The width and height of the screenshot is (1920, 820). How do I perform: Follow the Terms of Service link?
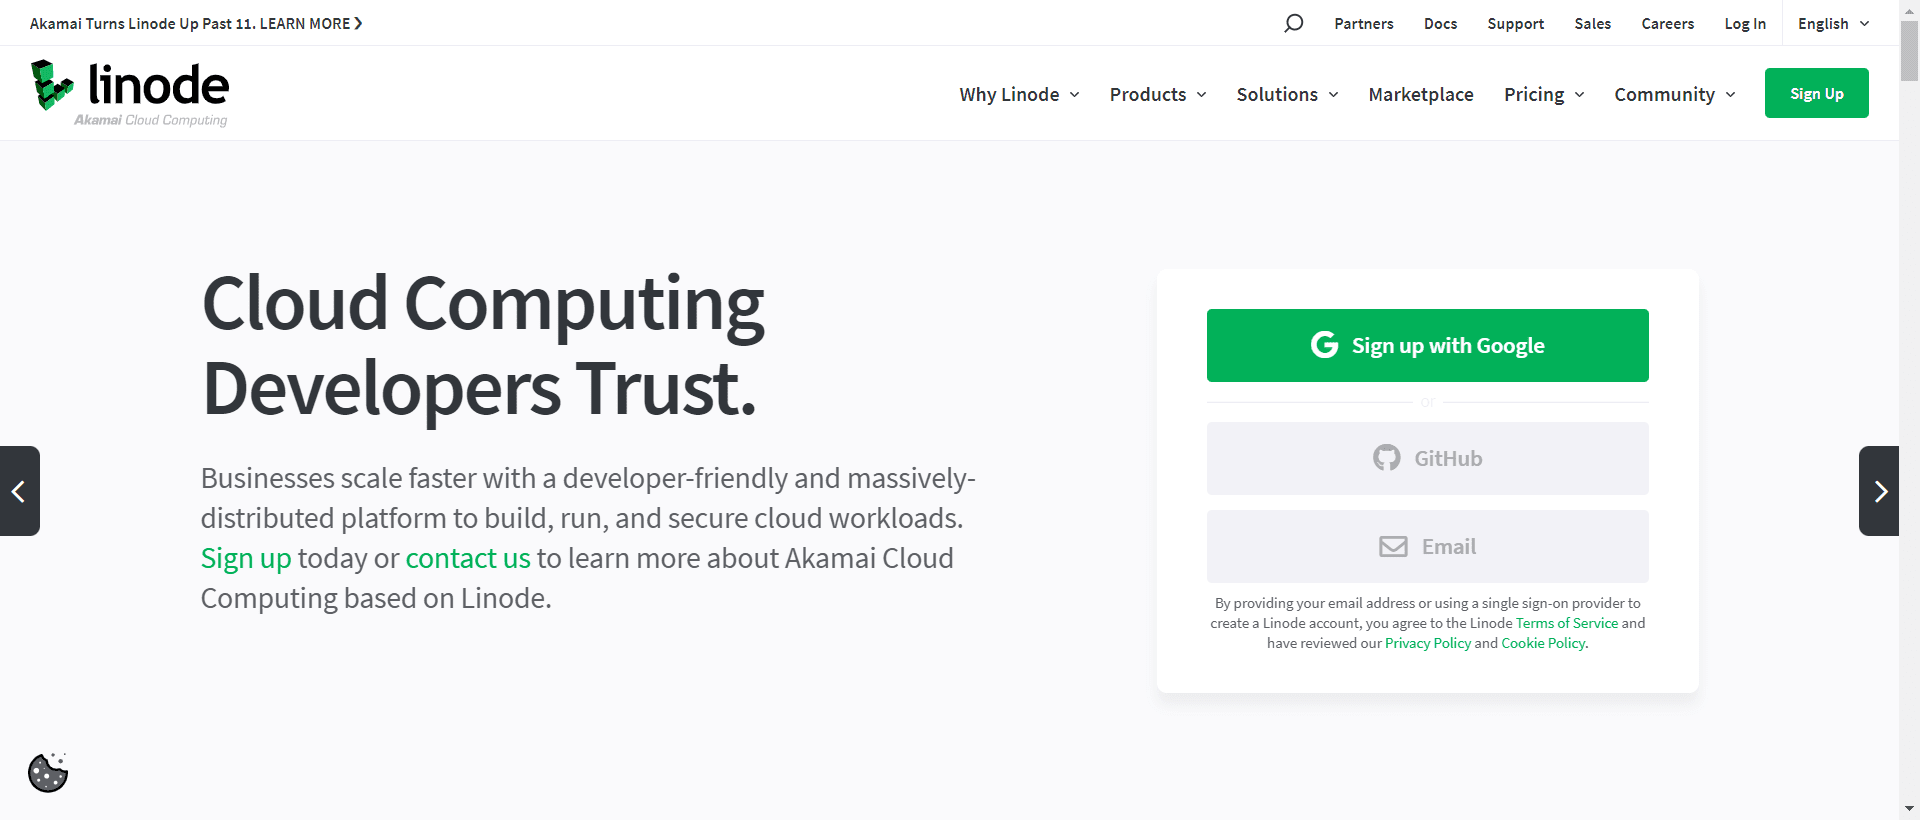(x=1566, y=623)
